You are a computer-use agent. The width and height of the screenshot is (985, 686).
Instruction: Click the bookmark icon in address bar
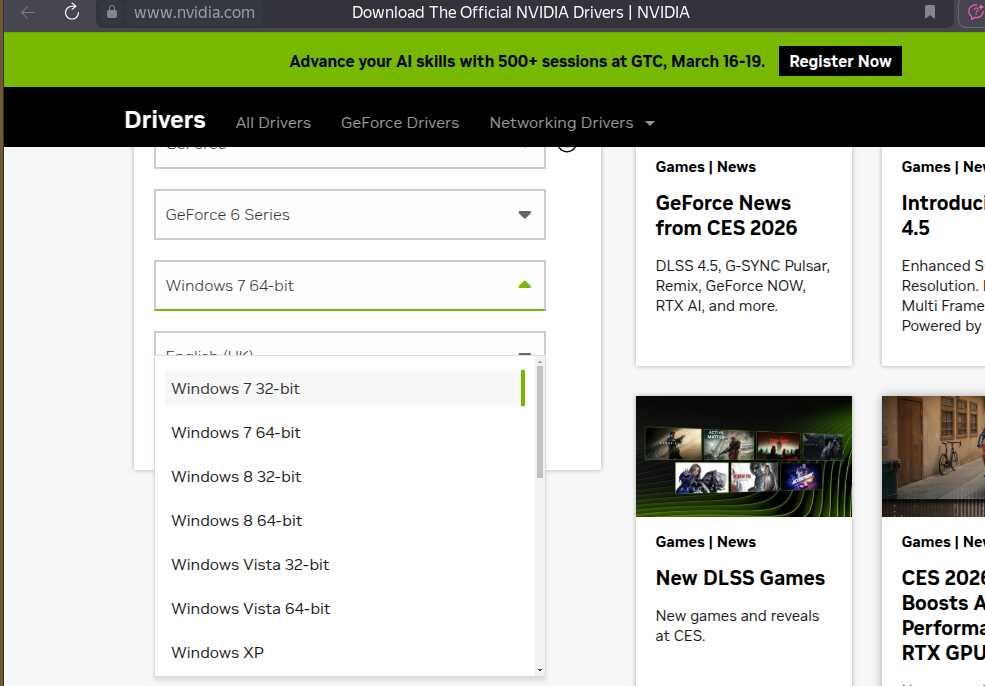click(930, 12)
